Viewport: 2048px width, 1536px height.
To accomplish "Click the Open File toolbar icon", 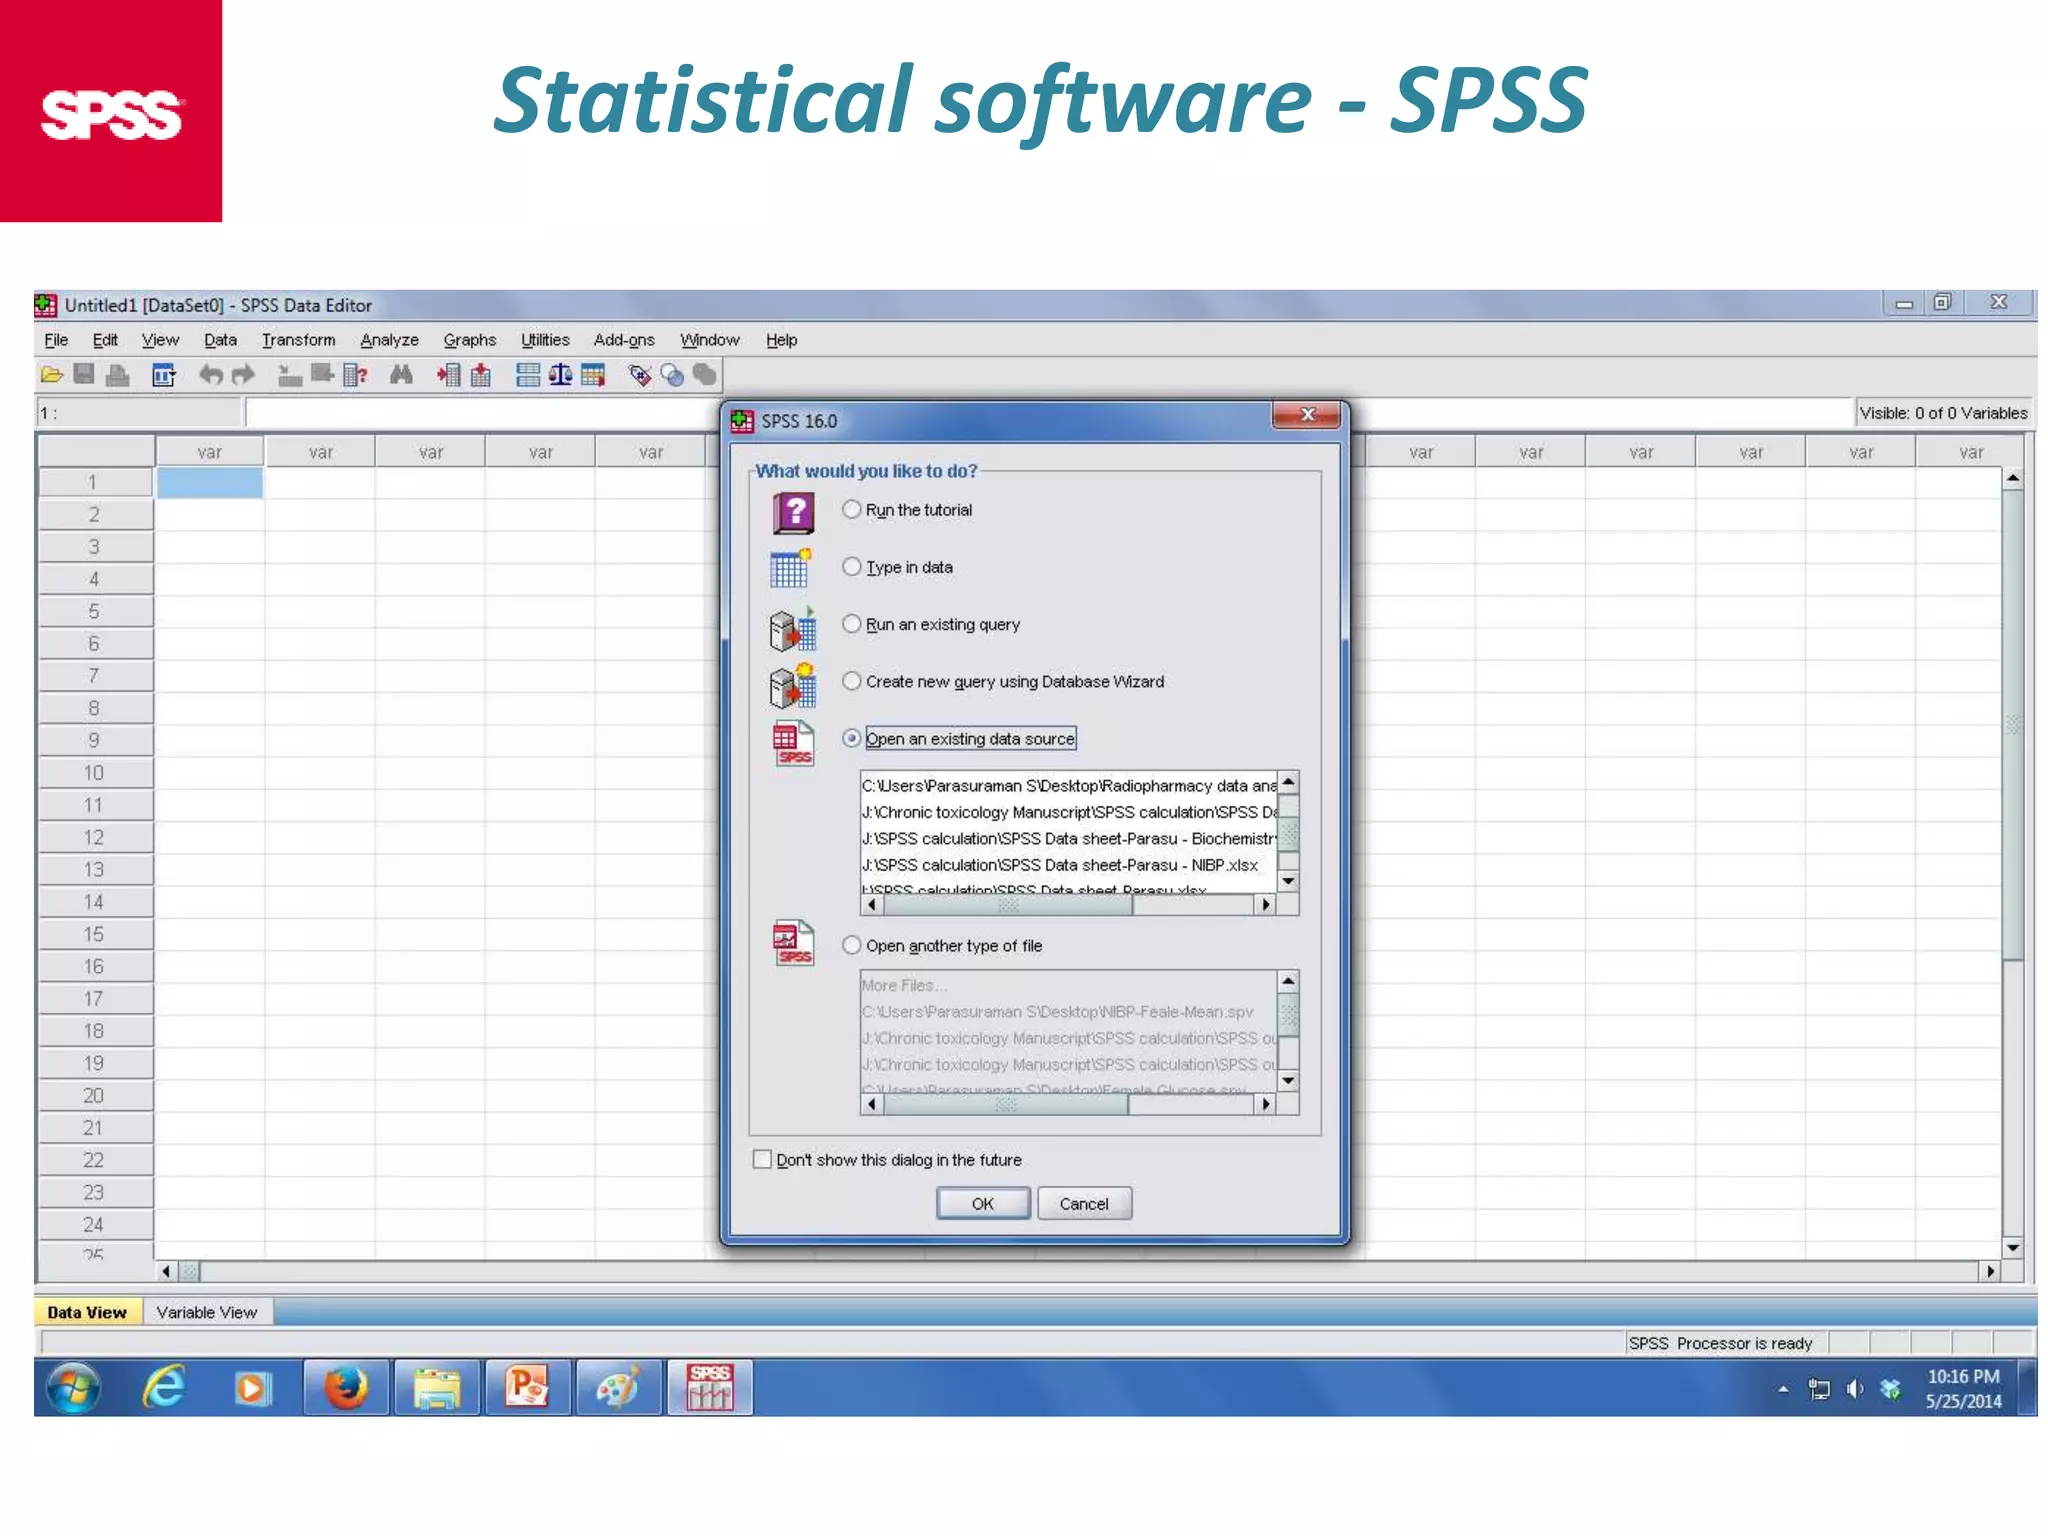I will [x=52, y=375].
